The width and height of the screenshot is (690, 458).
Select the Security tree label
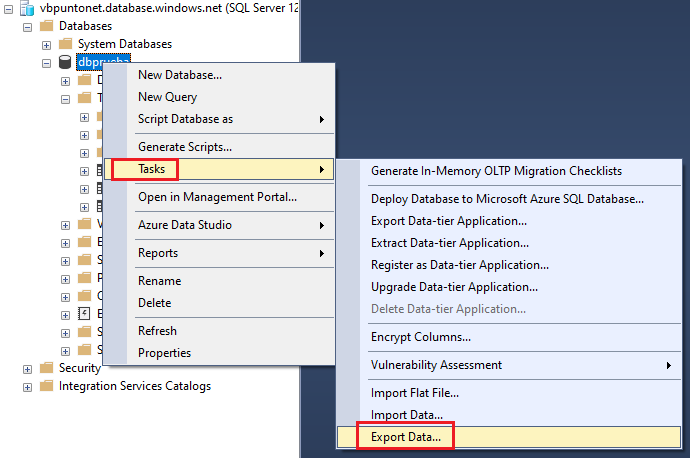coord(80,368)
